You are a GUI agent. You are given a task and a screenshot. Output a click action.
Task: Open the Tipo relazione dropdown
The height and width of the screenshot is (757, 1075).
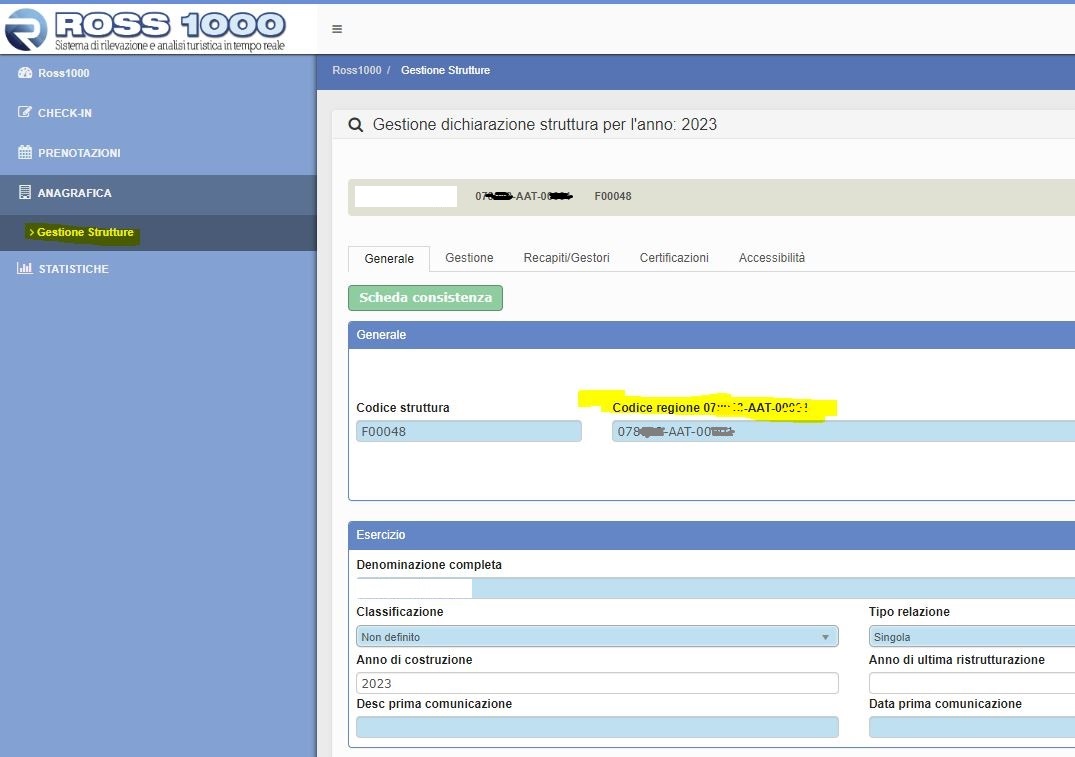[x=970, y=637]
